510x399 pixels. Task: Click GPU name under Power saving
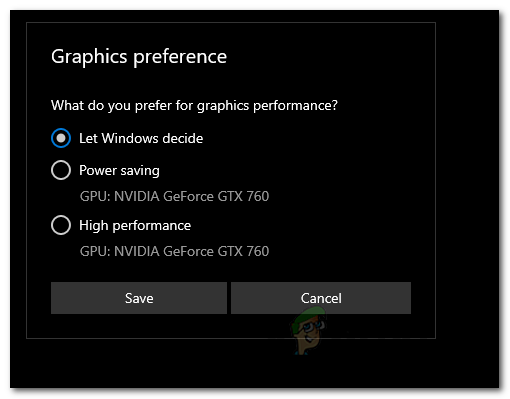click(174, 196)
